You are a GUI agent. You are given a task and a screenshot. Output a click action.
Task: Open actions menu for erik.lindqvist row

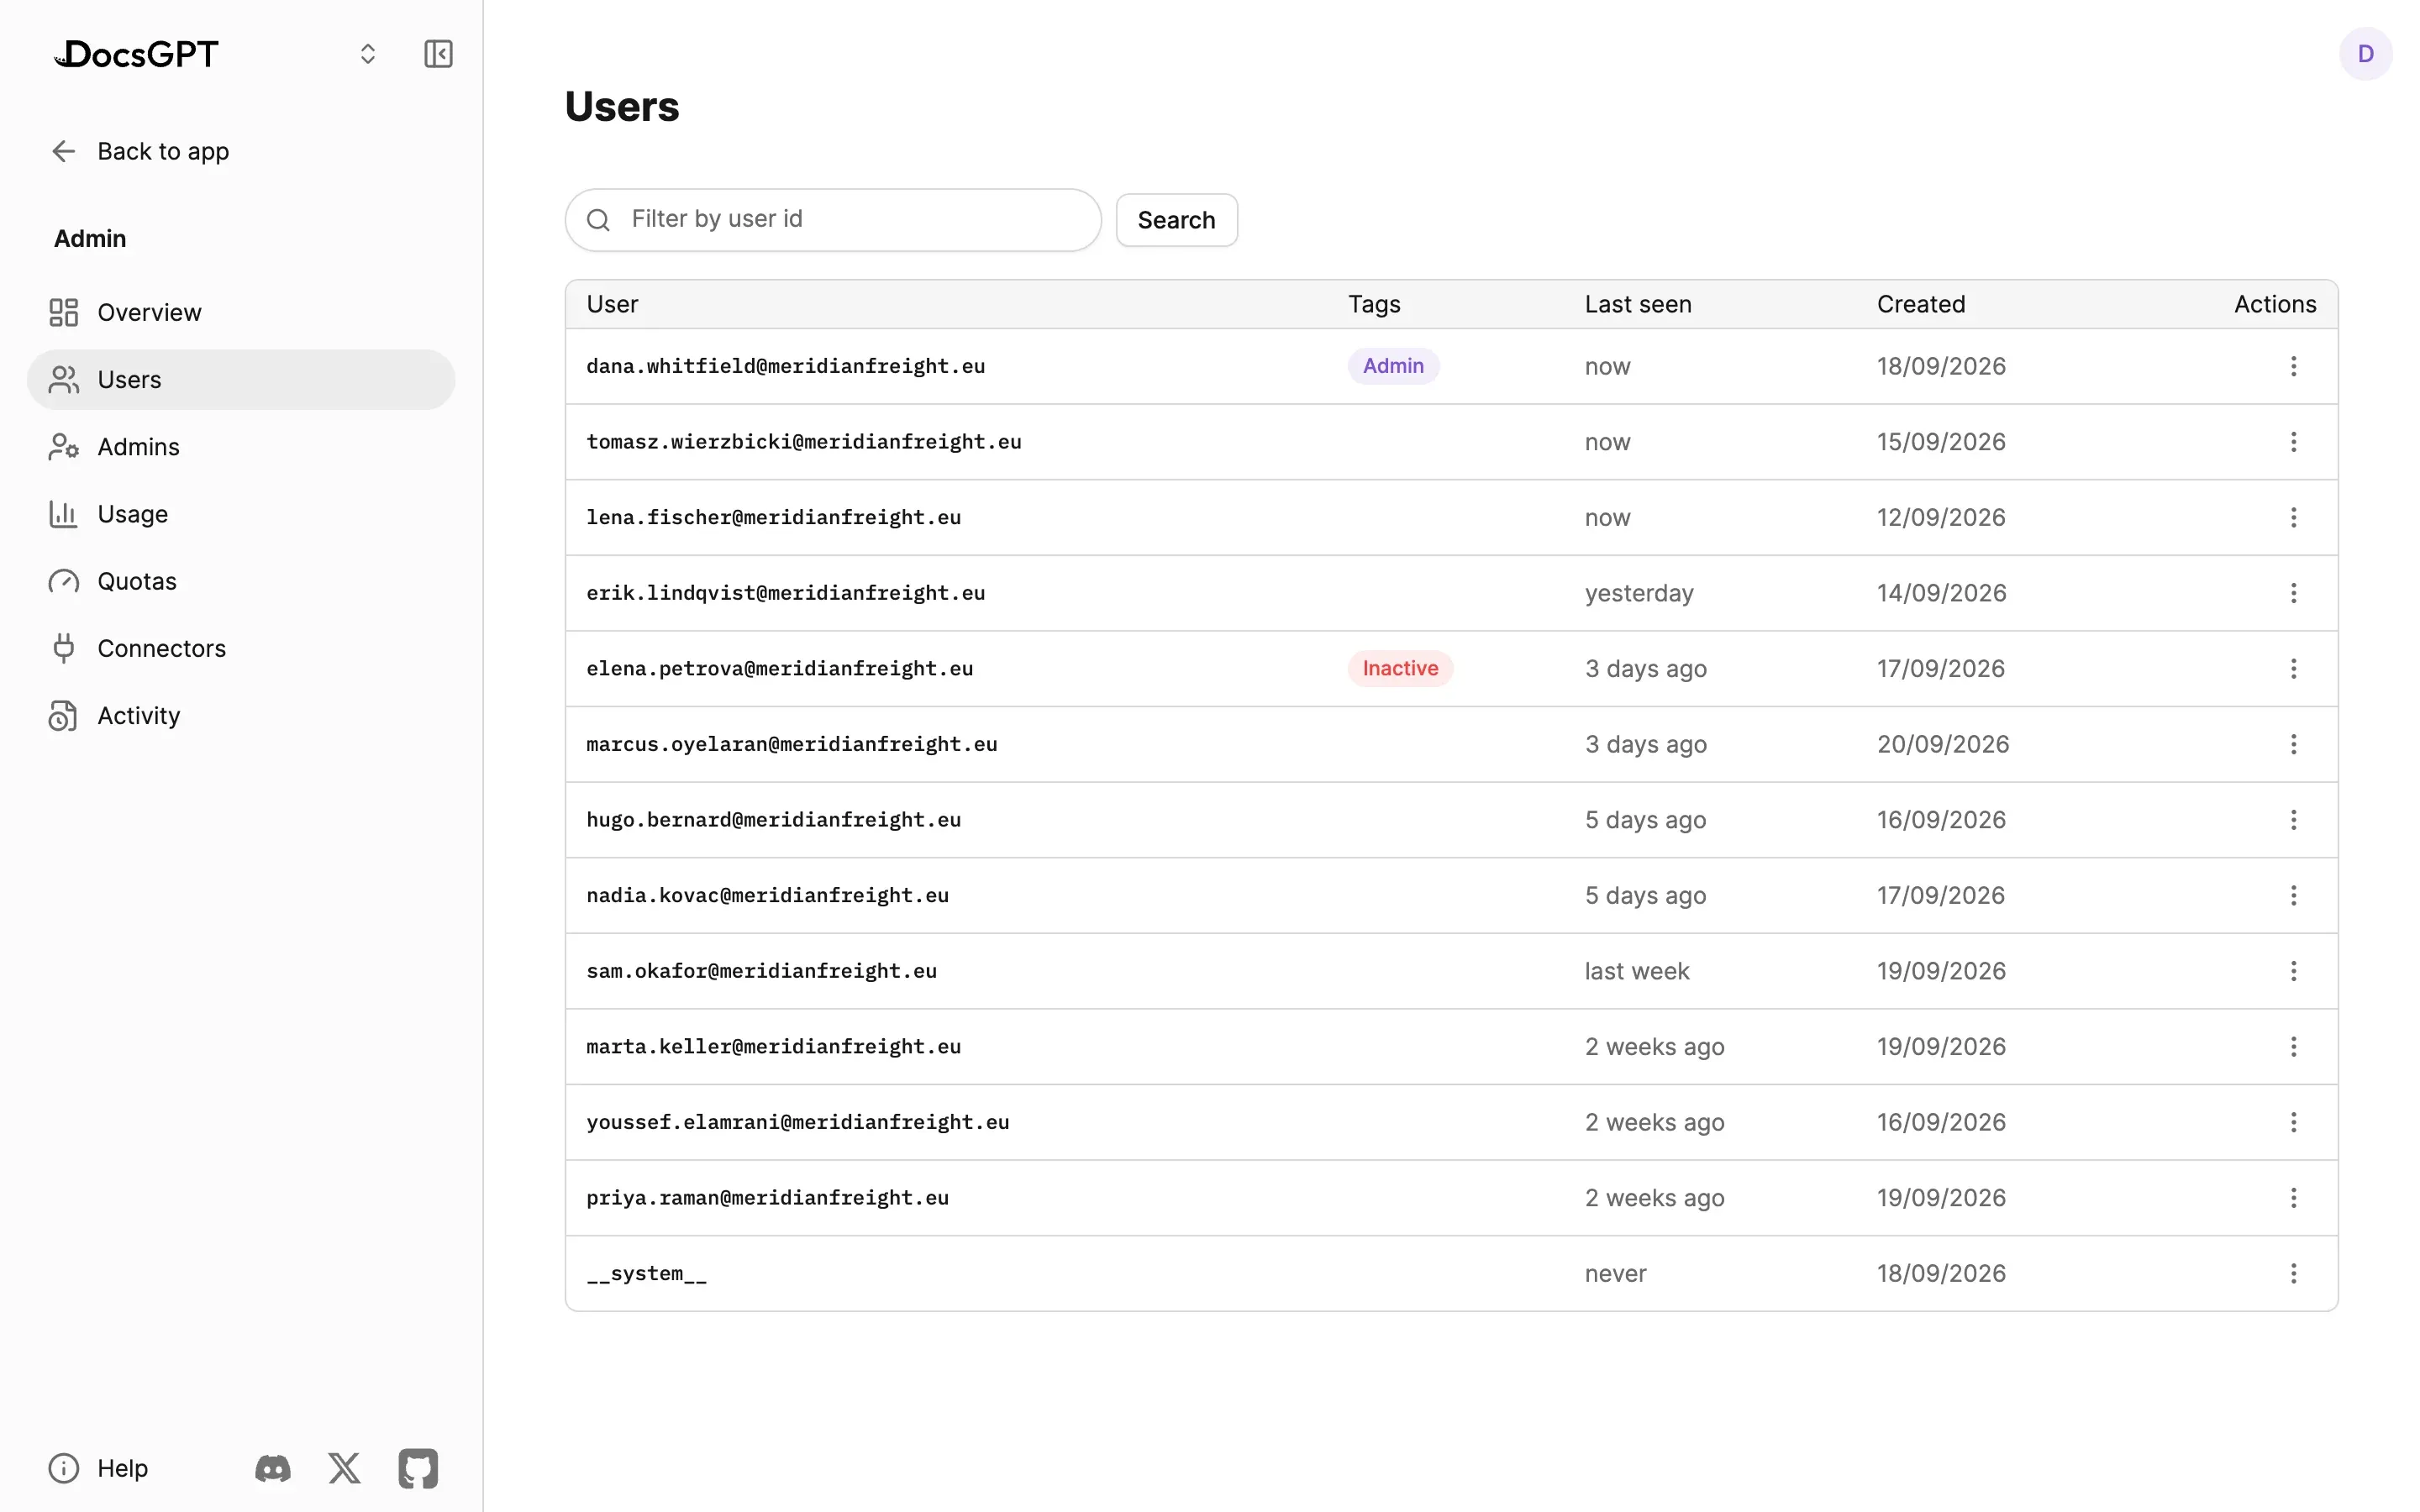point(2293,593)
